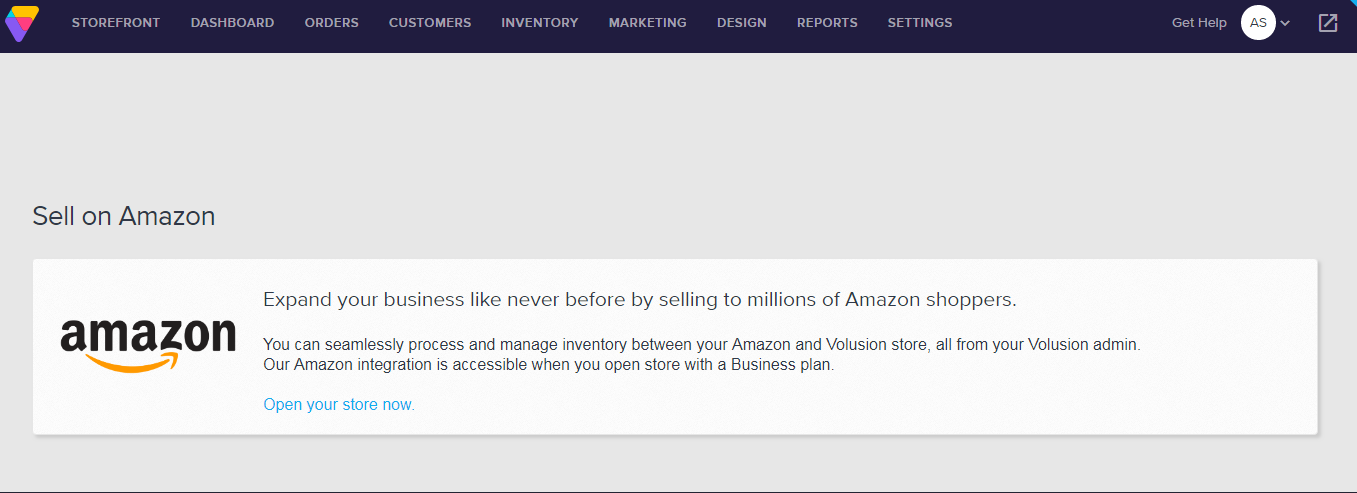Click the 'Sell on Amazon' heading

(x=124, y=216)
